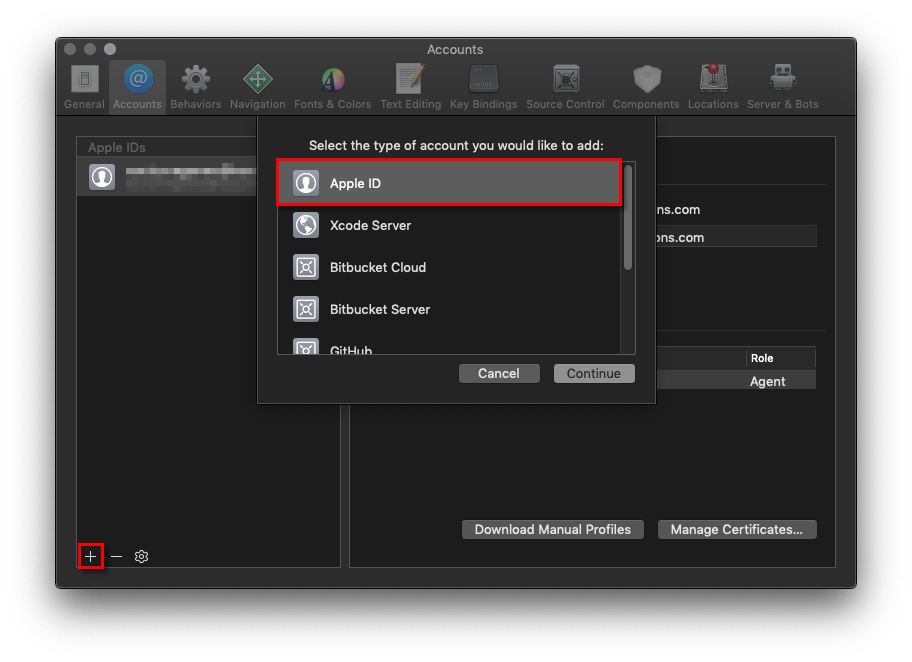912x662 pixels.
Task: Open the gear actions menu below accounts
Action: (x=141, y=556)
